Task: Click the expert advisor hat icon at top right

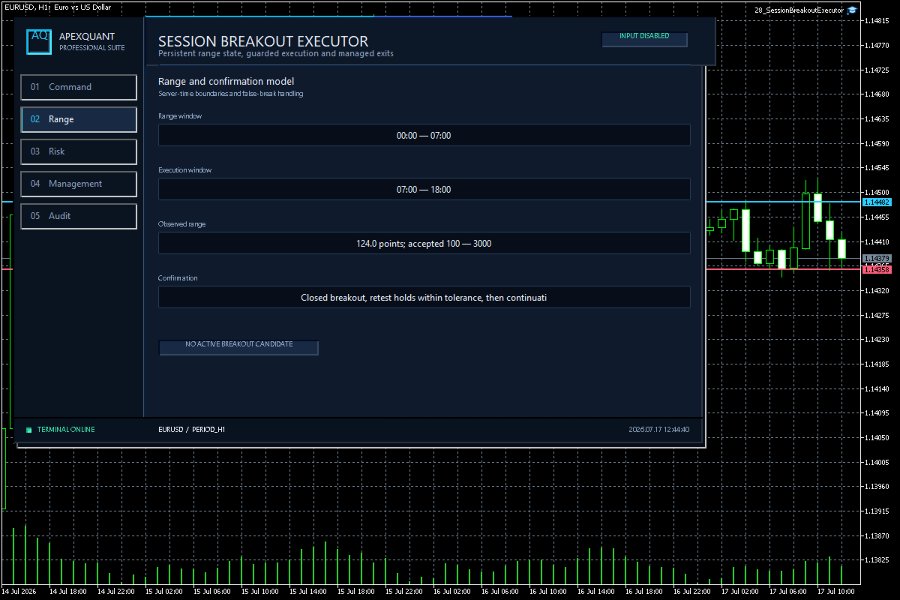Action: click(852, 10)
